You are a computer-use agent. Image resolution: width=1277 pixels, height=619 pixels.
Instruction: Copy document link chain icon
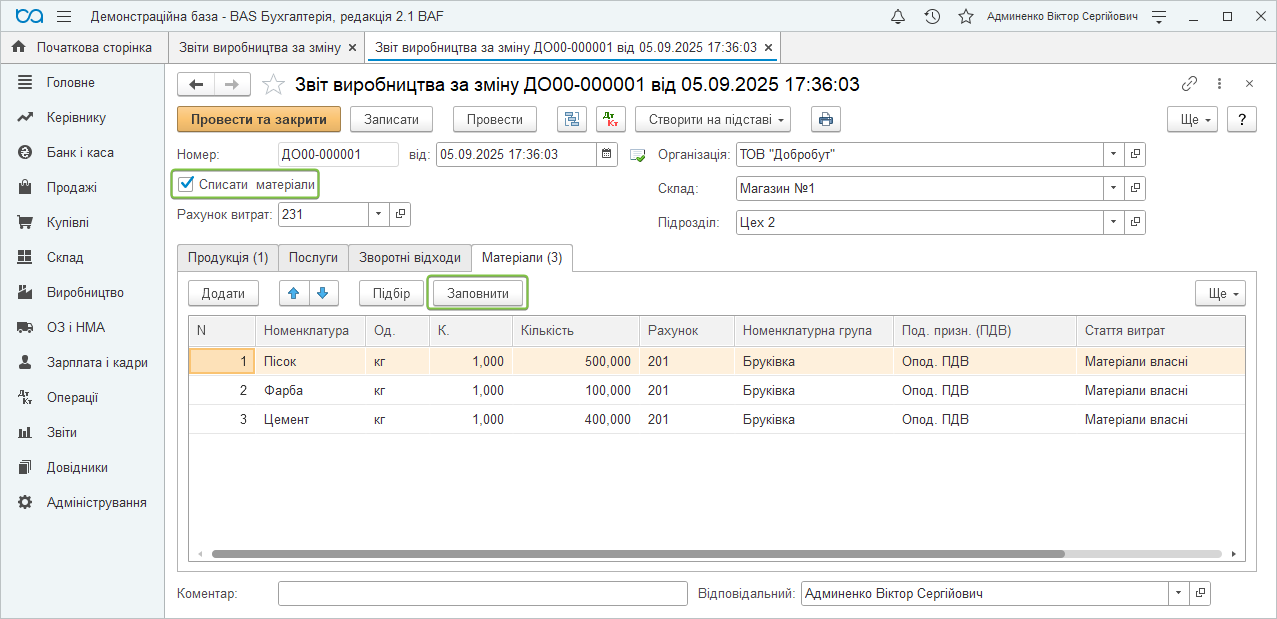(x=1189, y=84)
